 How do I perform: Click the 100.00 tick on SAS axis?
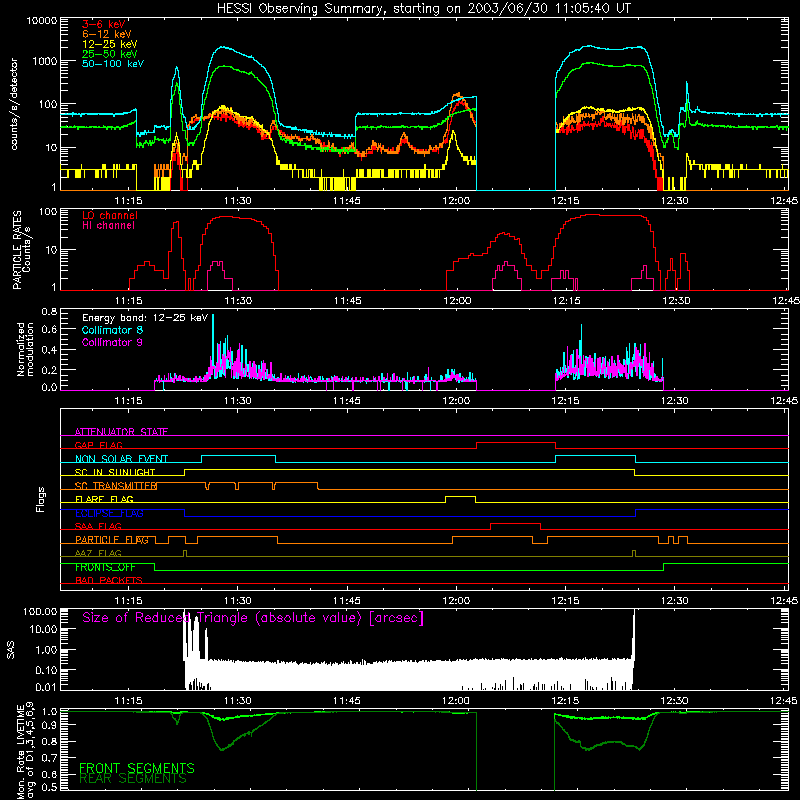pyautogui.click(x=40, y=612)
